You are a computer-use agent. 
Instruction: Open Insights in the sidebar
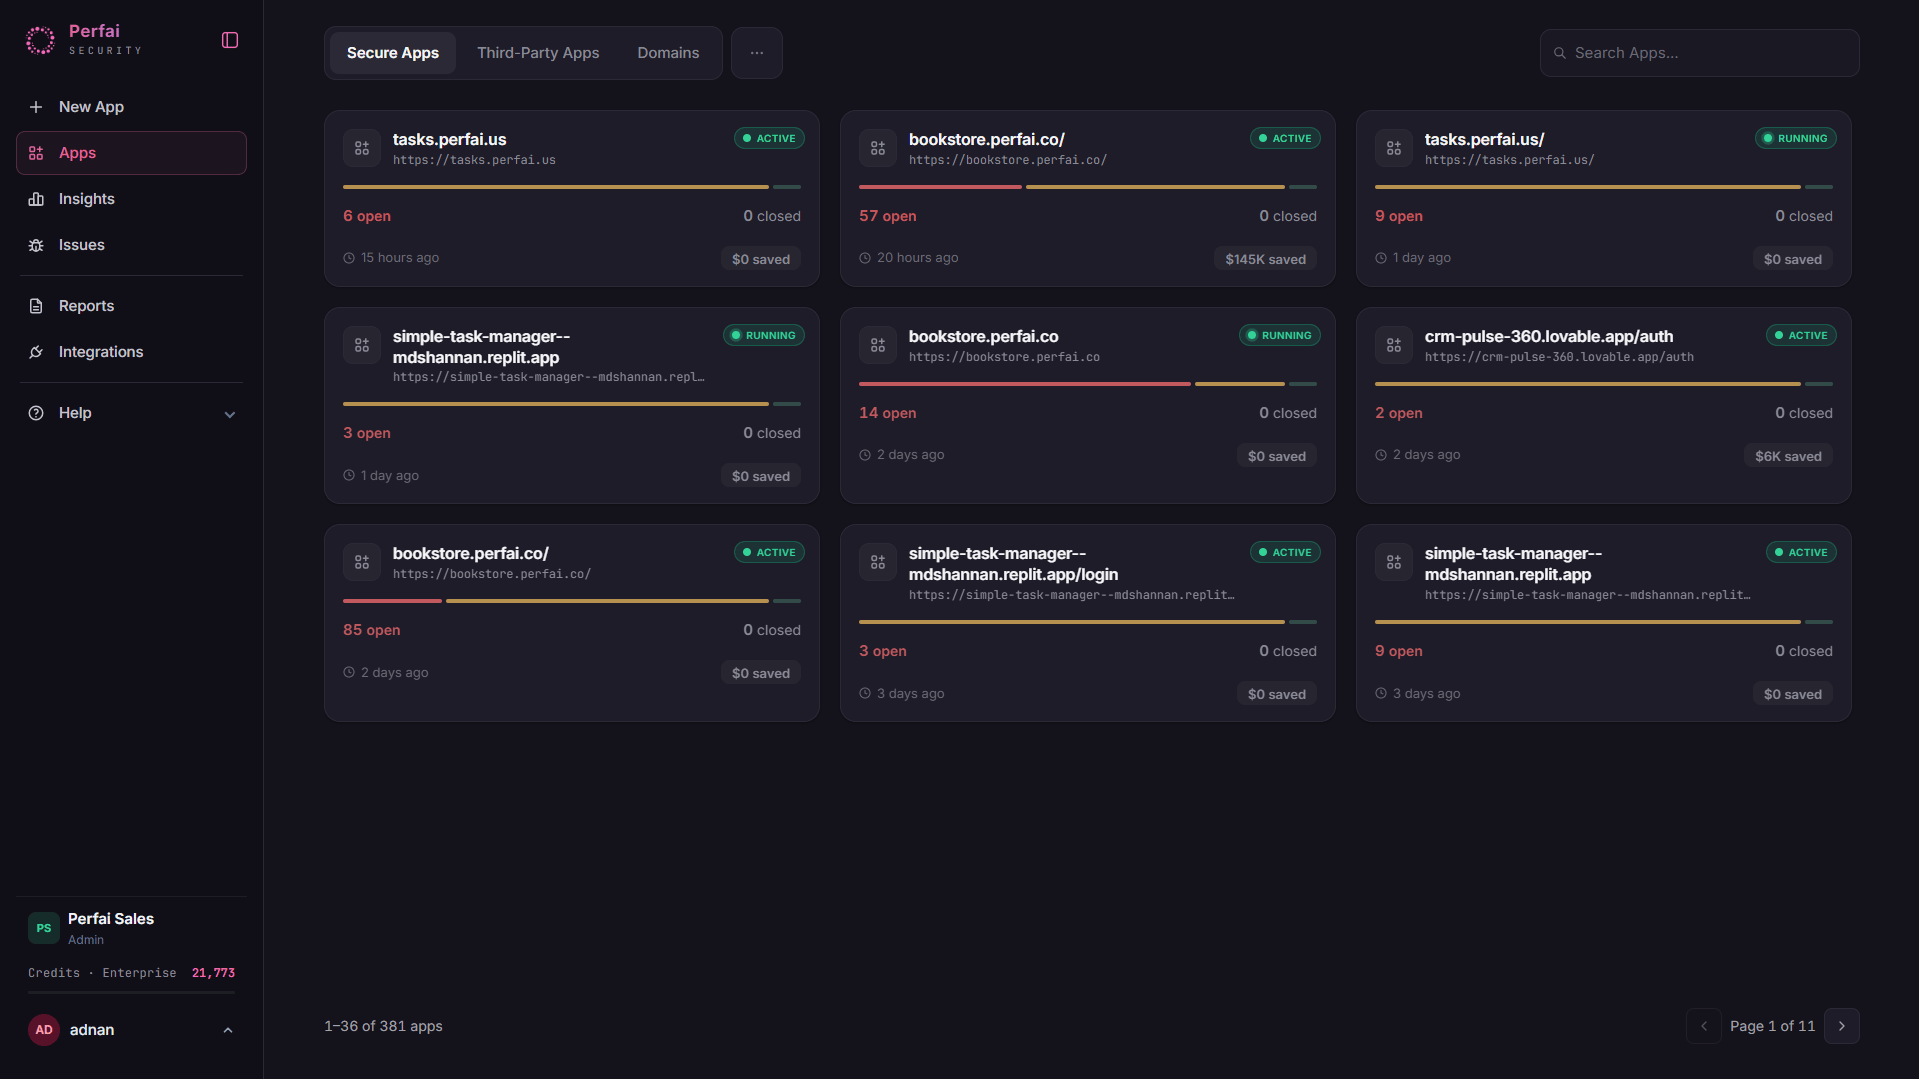tap(131, 199)
